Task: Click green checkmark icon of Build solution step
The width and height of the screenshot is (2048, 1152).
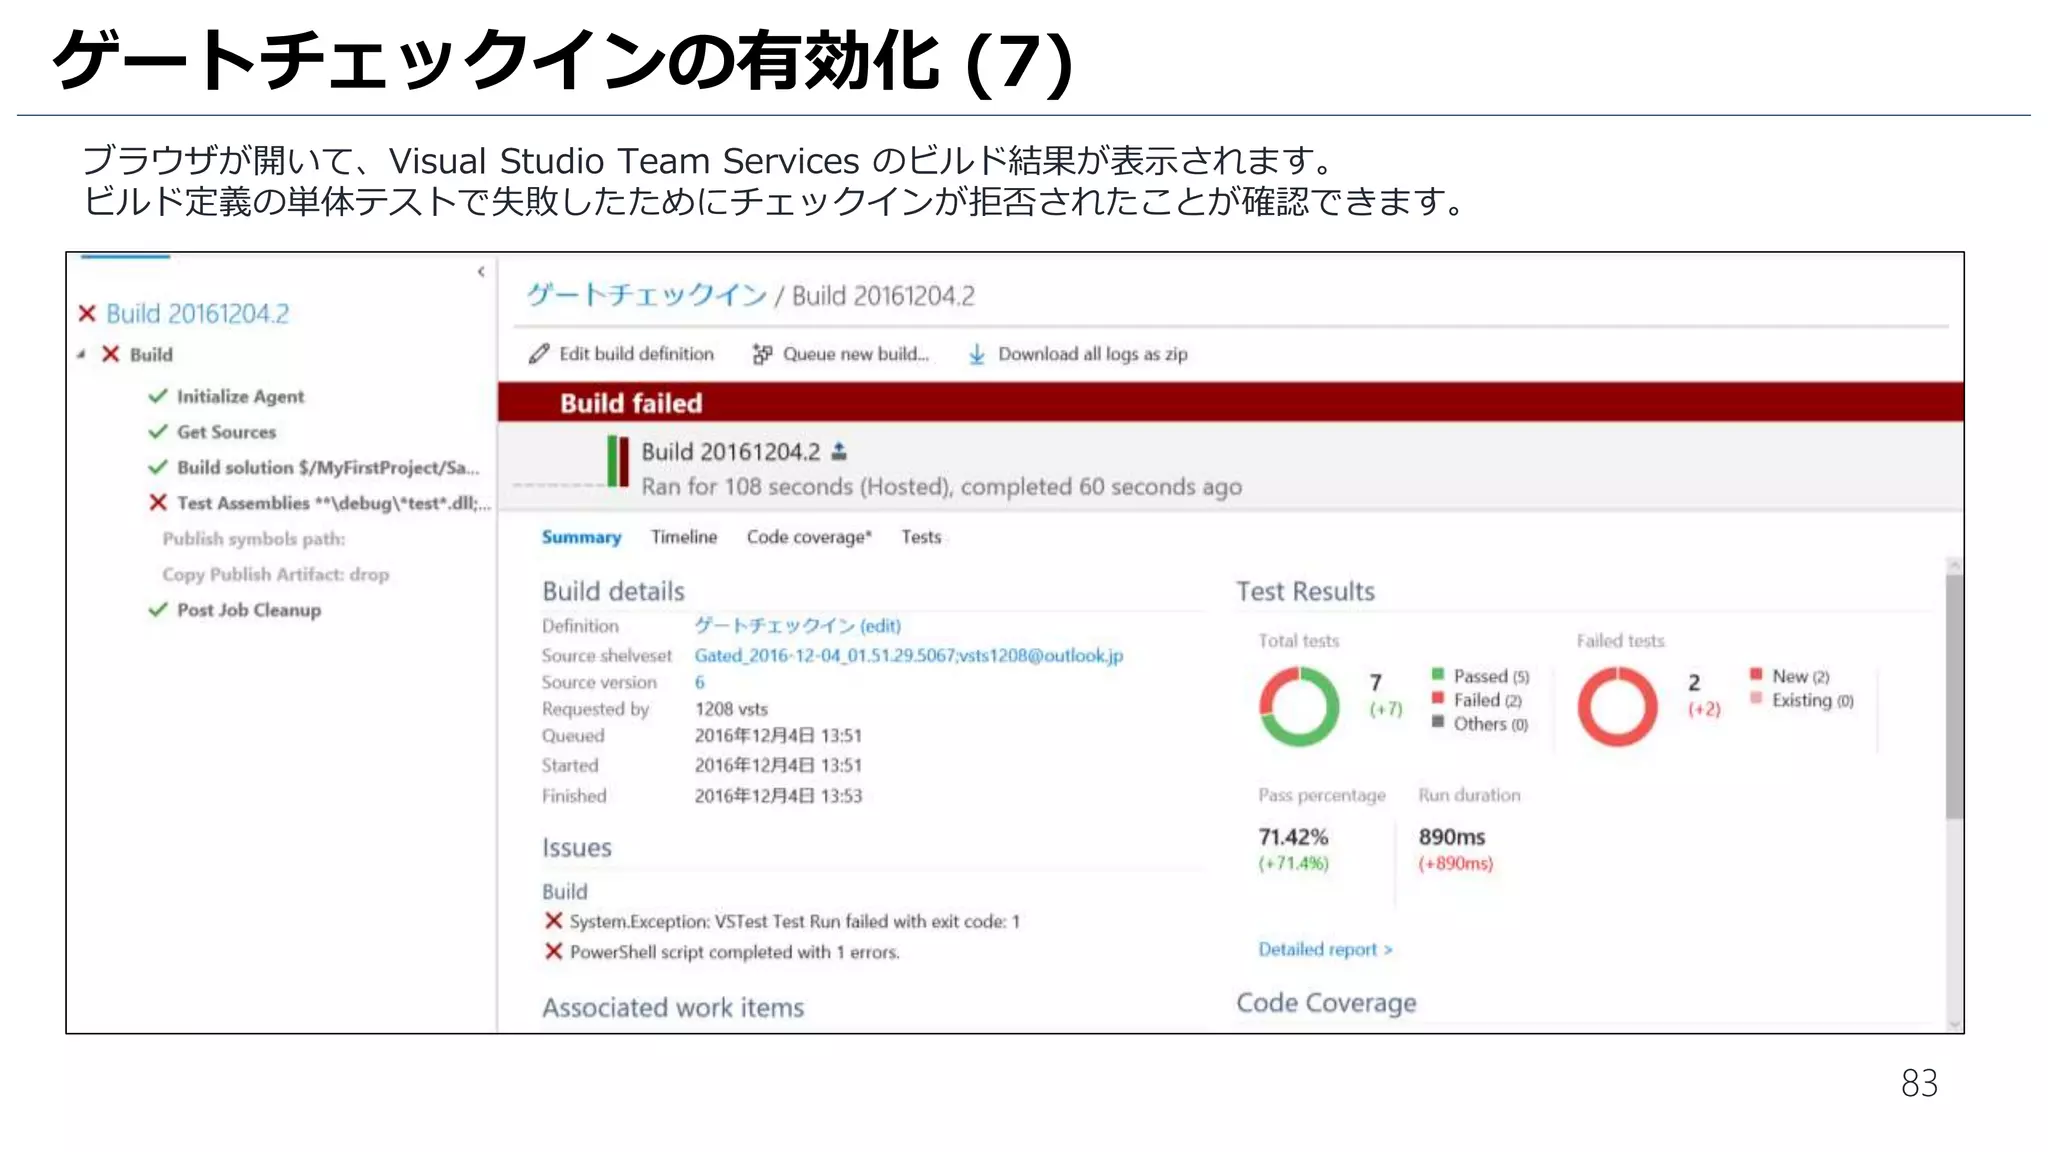Action: point(158,467)
